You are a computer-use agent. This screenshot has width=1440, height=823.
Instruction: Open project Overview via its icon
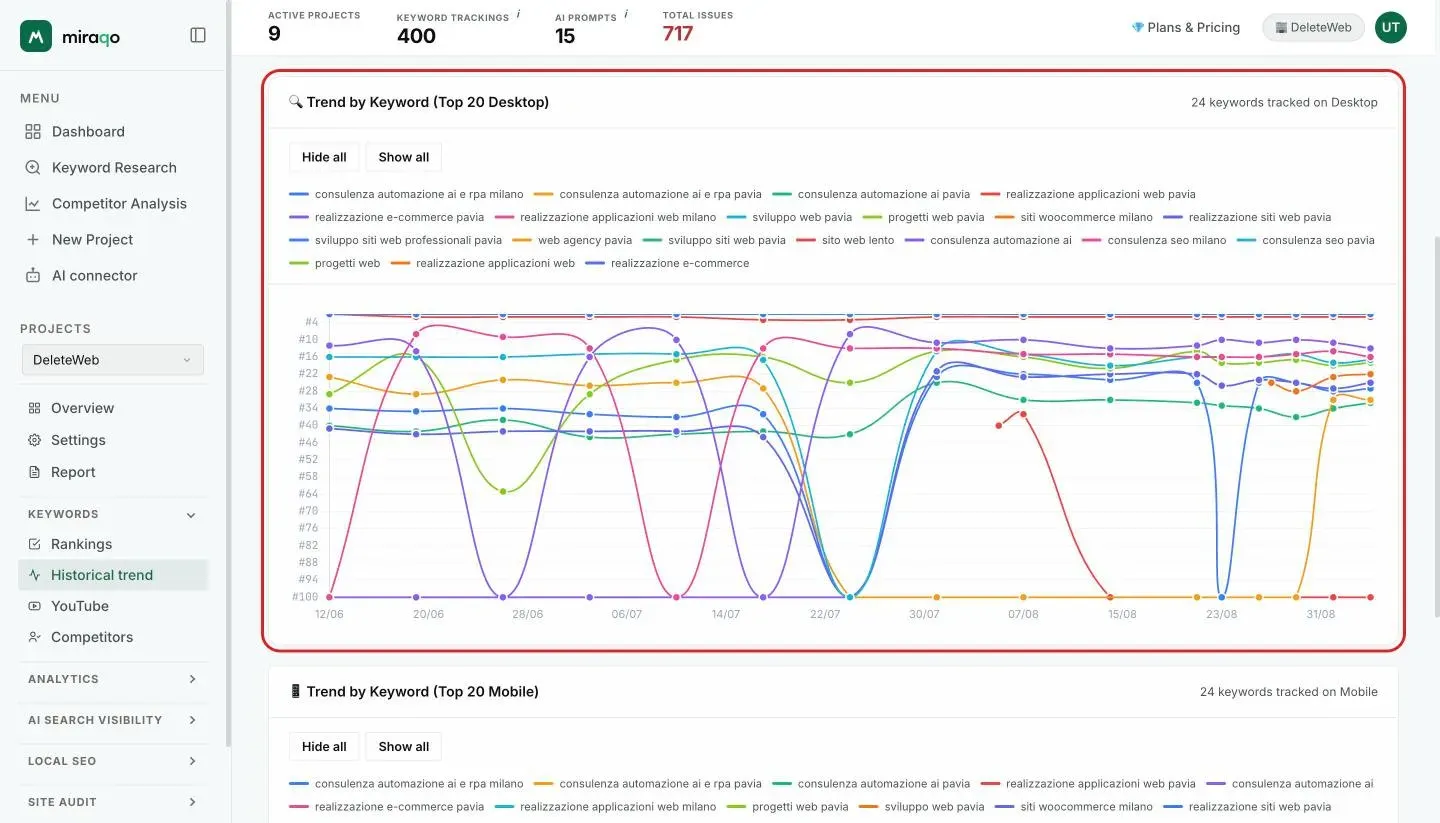click(34, 408)
